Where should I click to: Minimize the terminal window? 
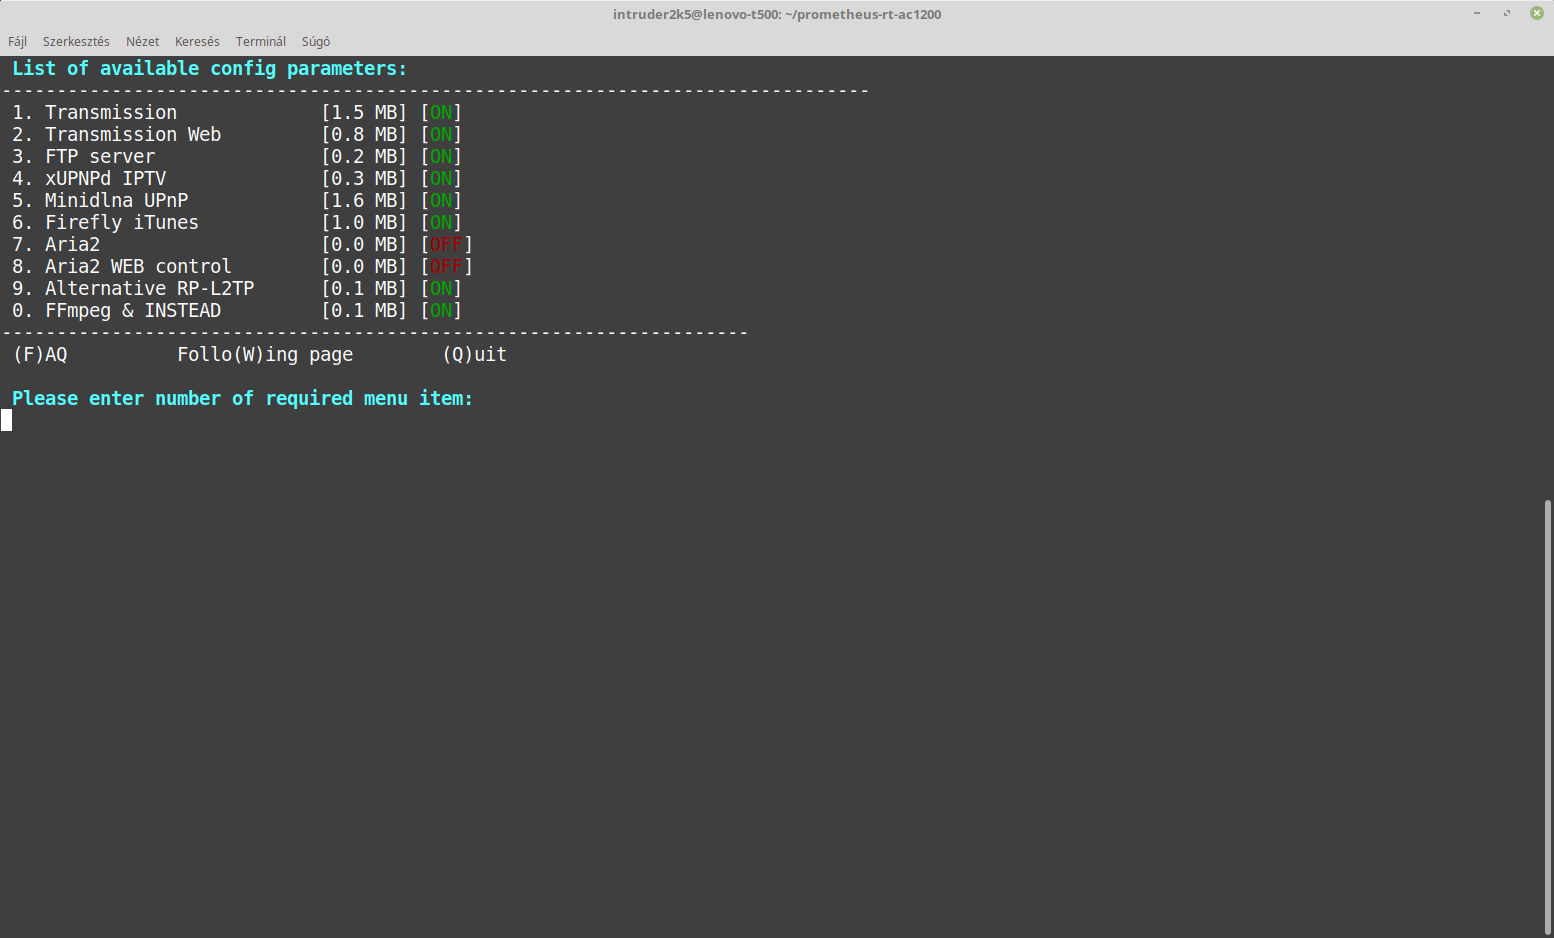tap(1477, 13)
